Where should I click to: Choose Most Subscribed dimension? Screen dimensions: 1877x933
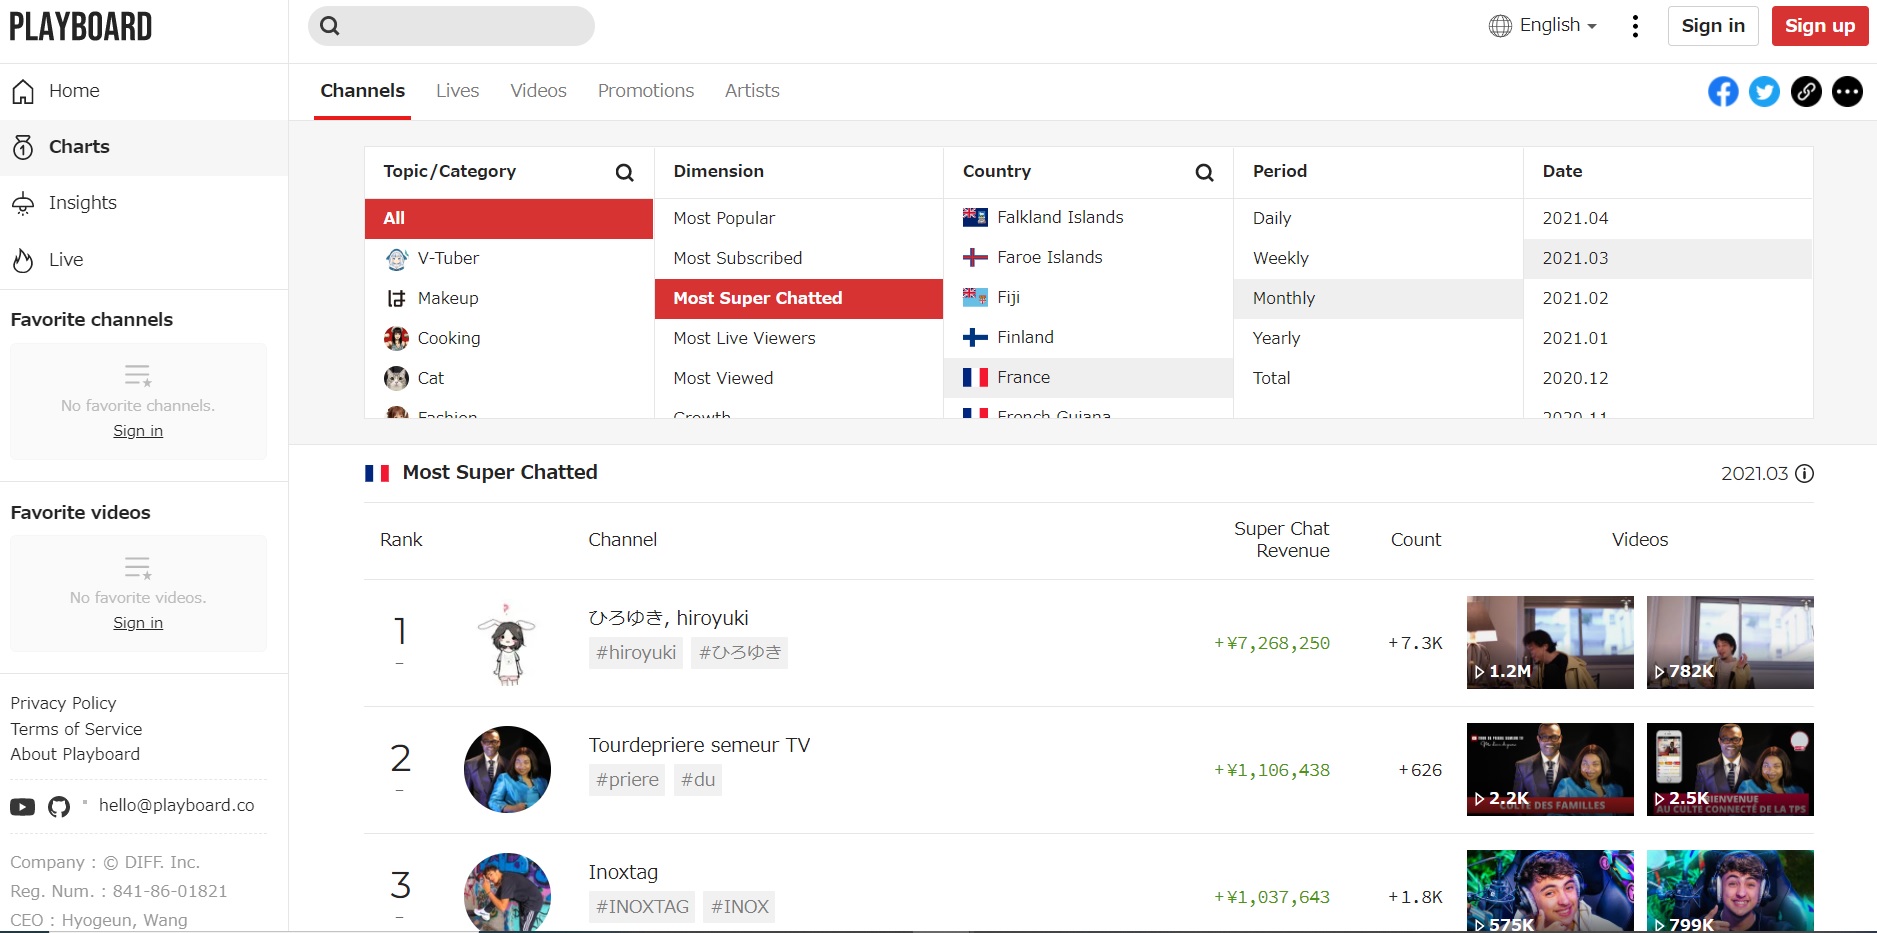799,258
